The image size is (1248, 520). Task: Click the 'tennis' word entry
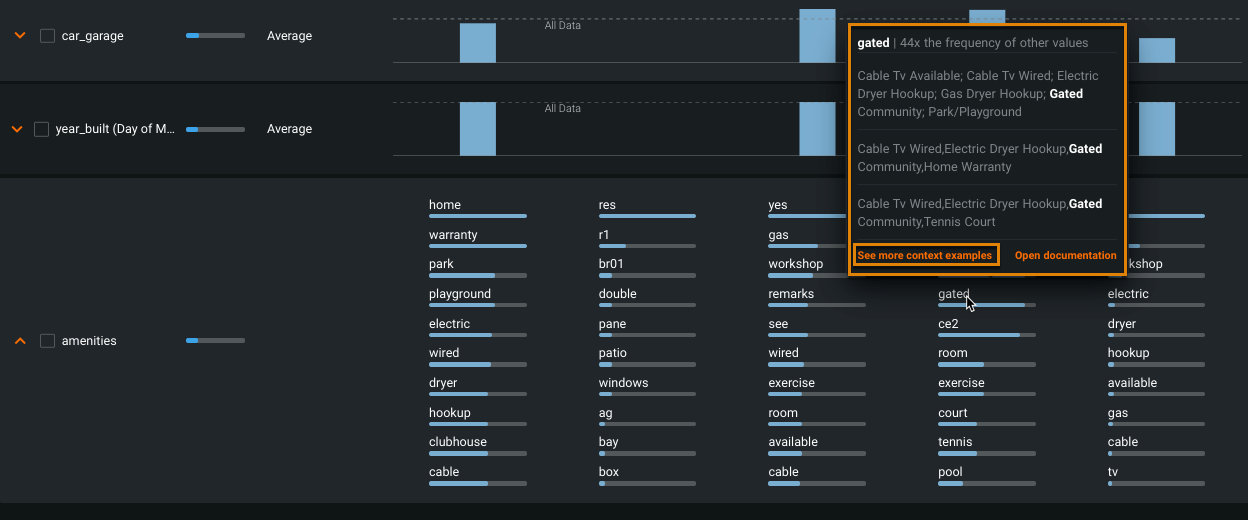[955, 442]
